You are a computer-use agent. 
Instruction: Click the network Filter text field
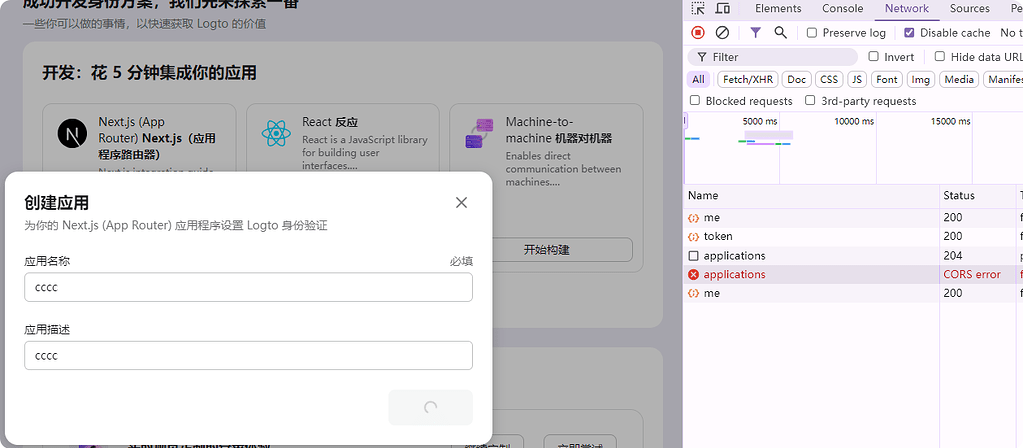pos(773,57)
